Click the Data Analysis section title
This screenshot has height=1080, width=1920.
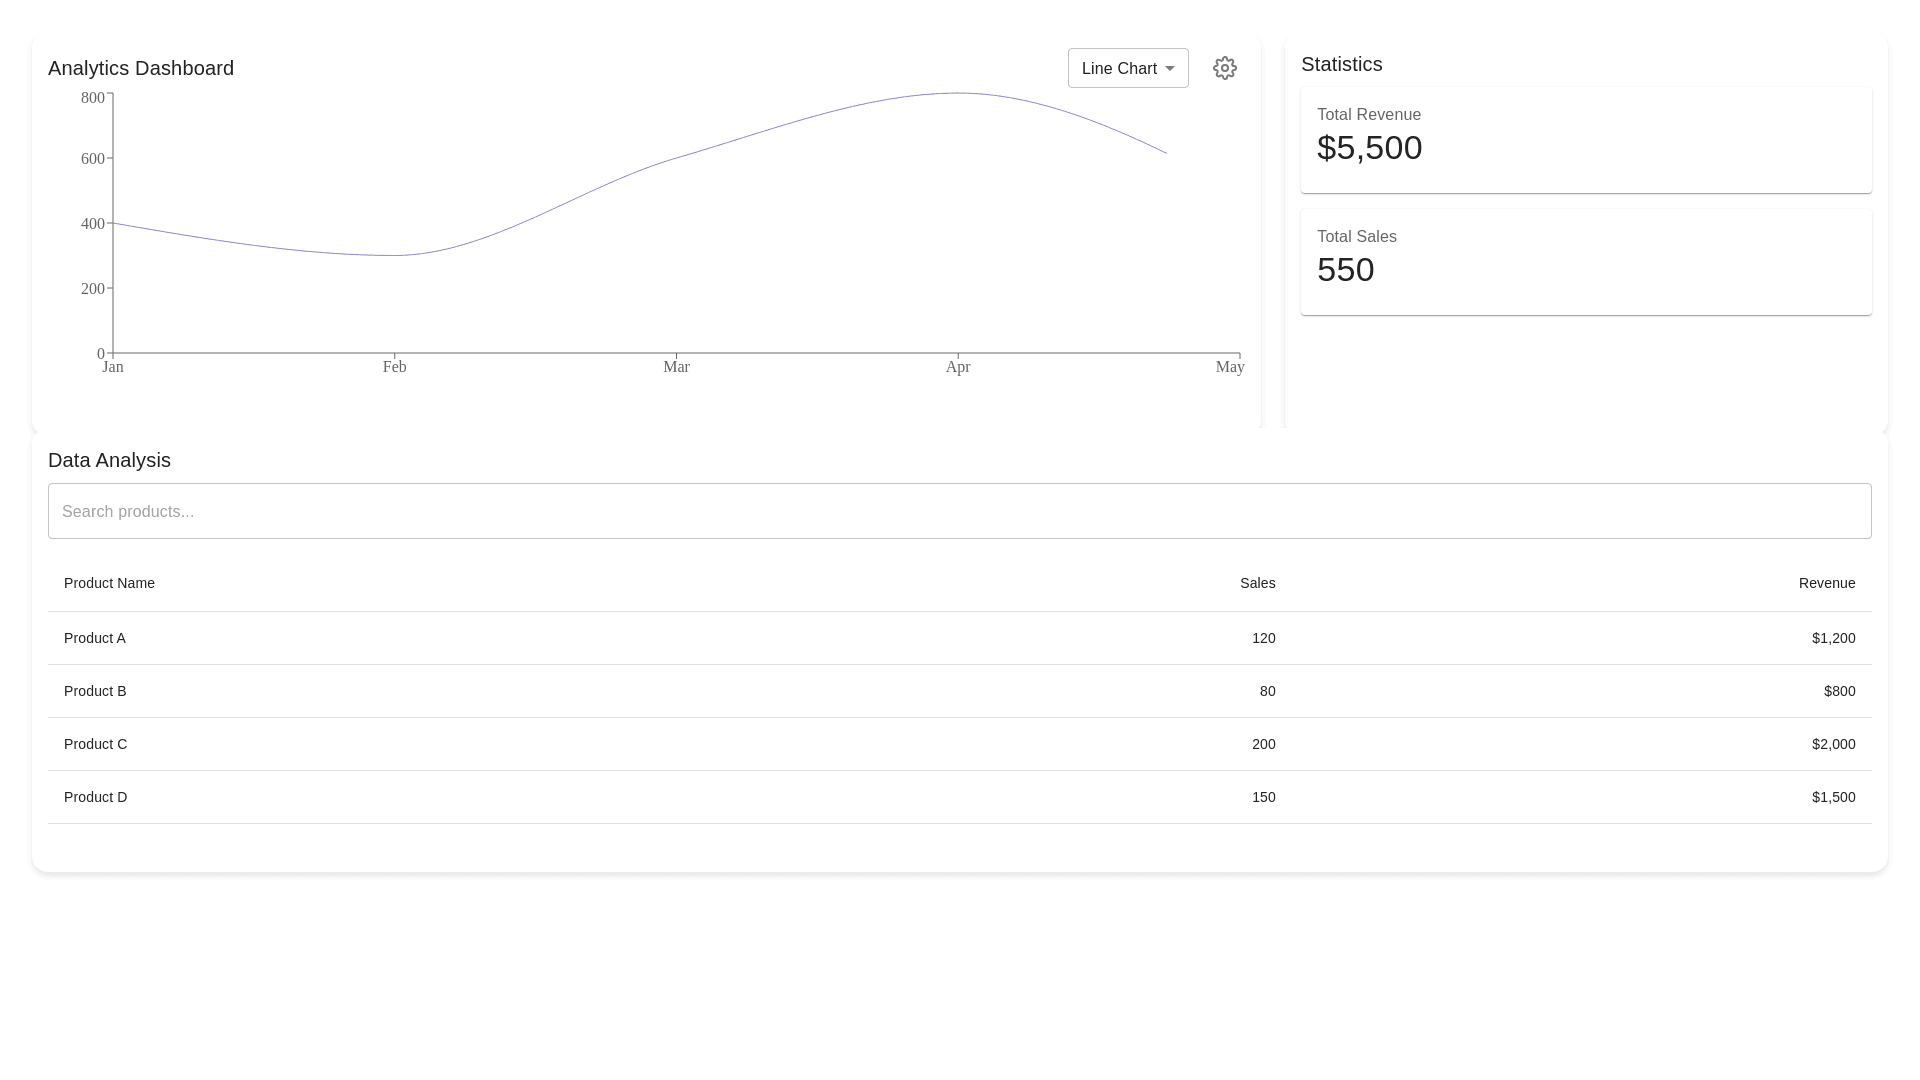pyautogui.click(x=109, y=460)
